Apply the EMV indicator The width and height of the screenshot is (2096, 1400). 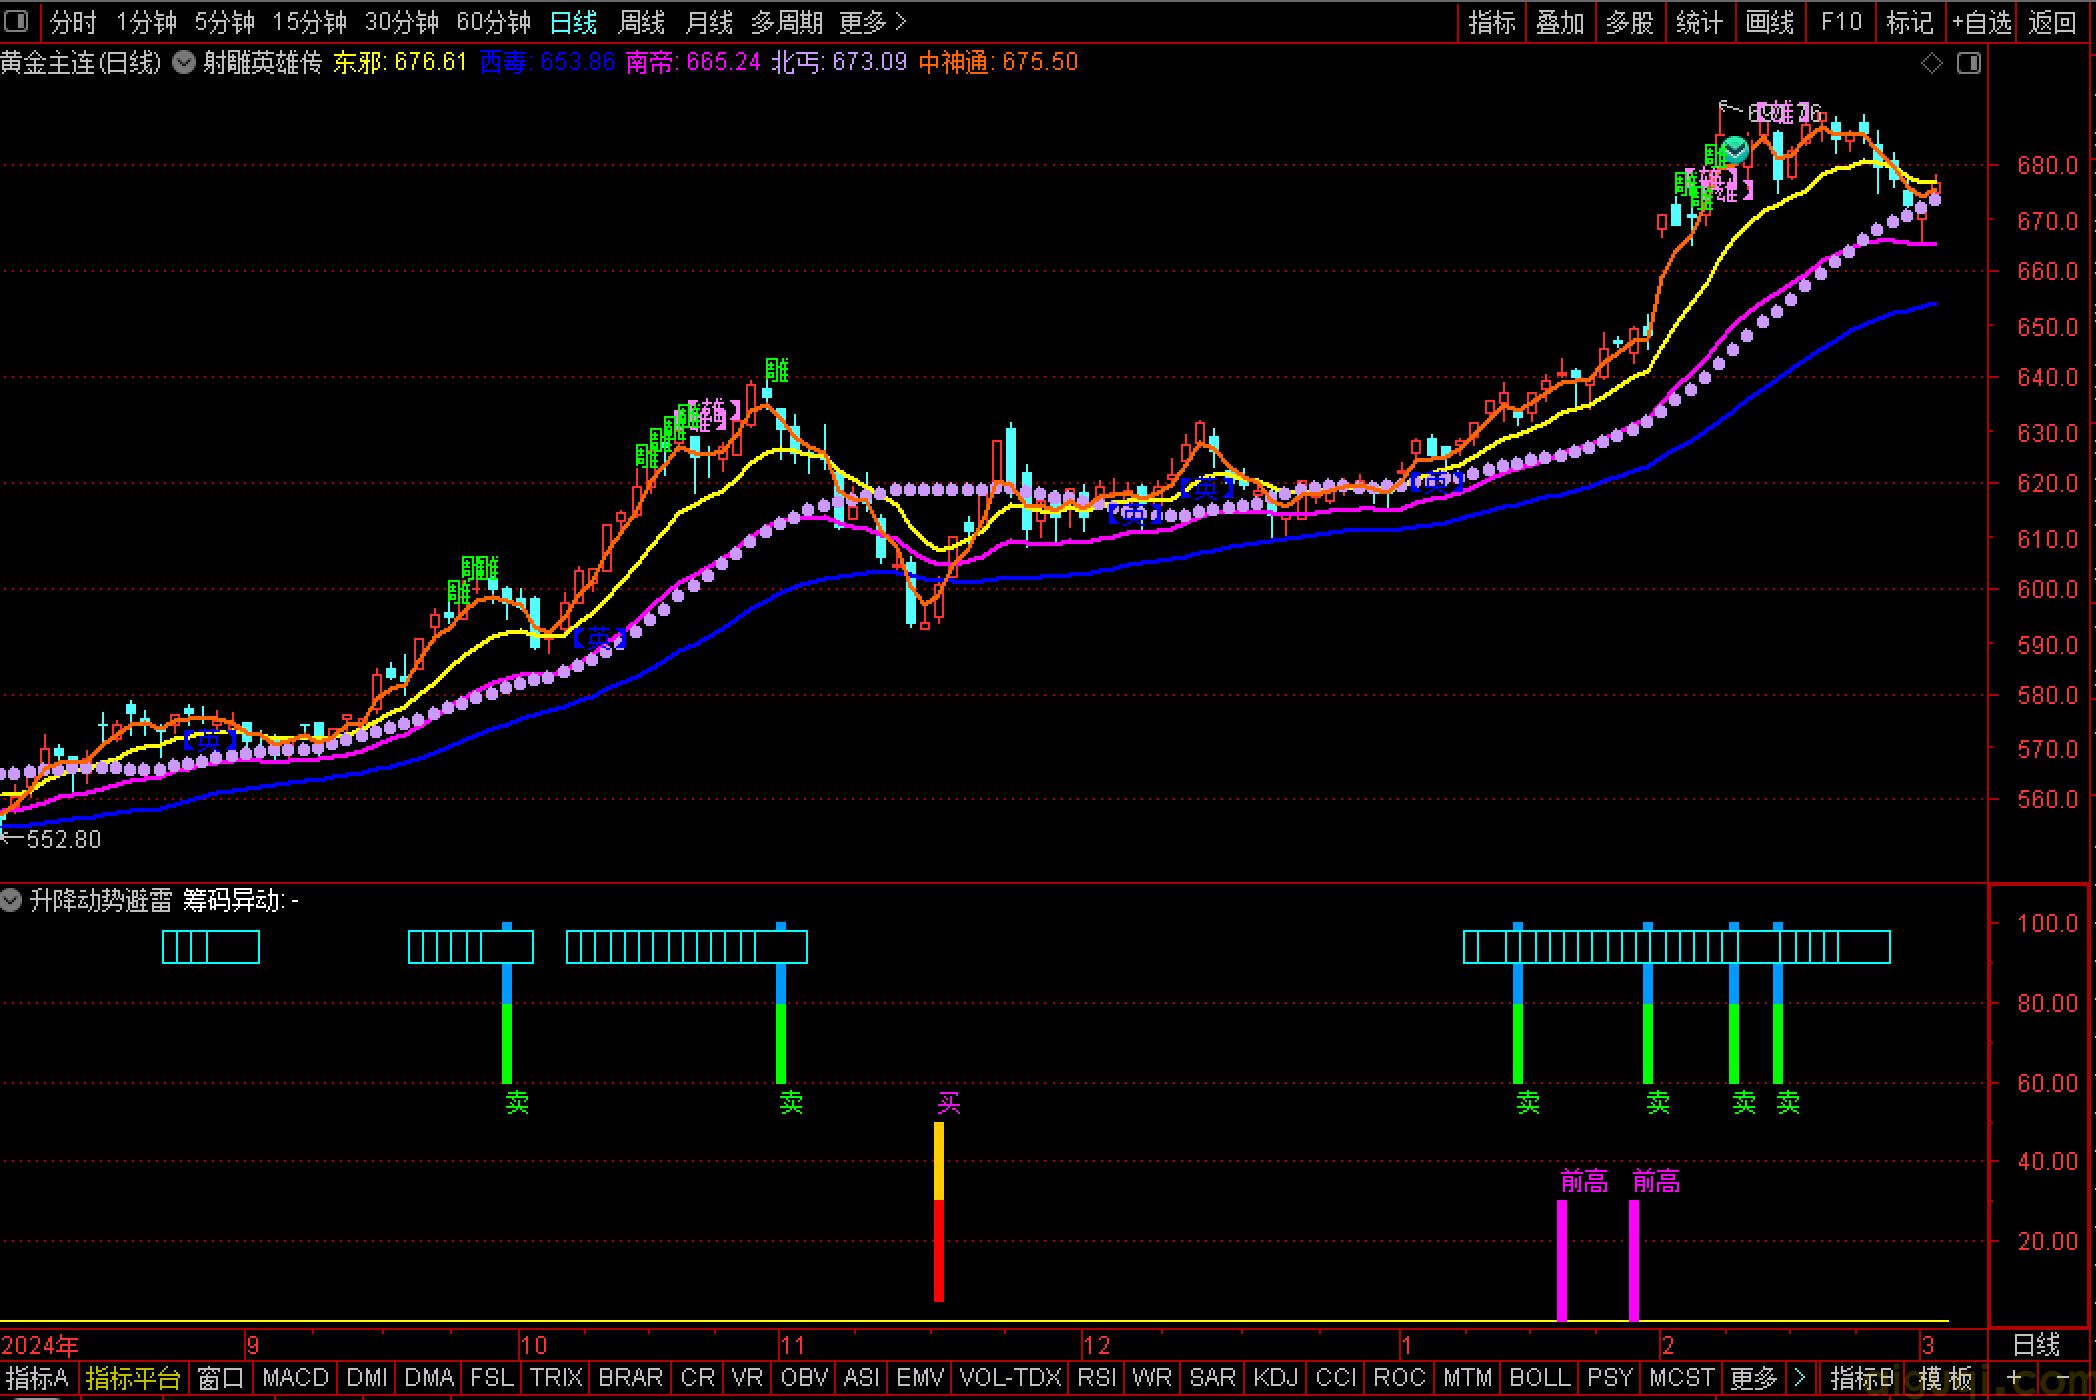click(x=920, y=1378)
